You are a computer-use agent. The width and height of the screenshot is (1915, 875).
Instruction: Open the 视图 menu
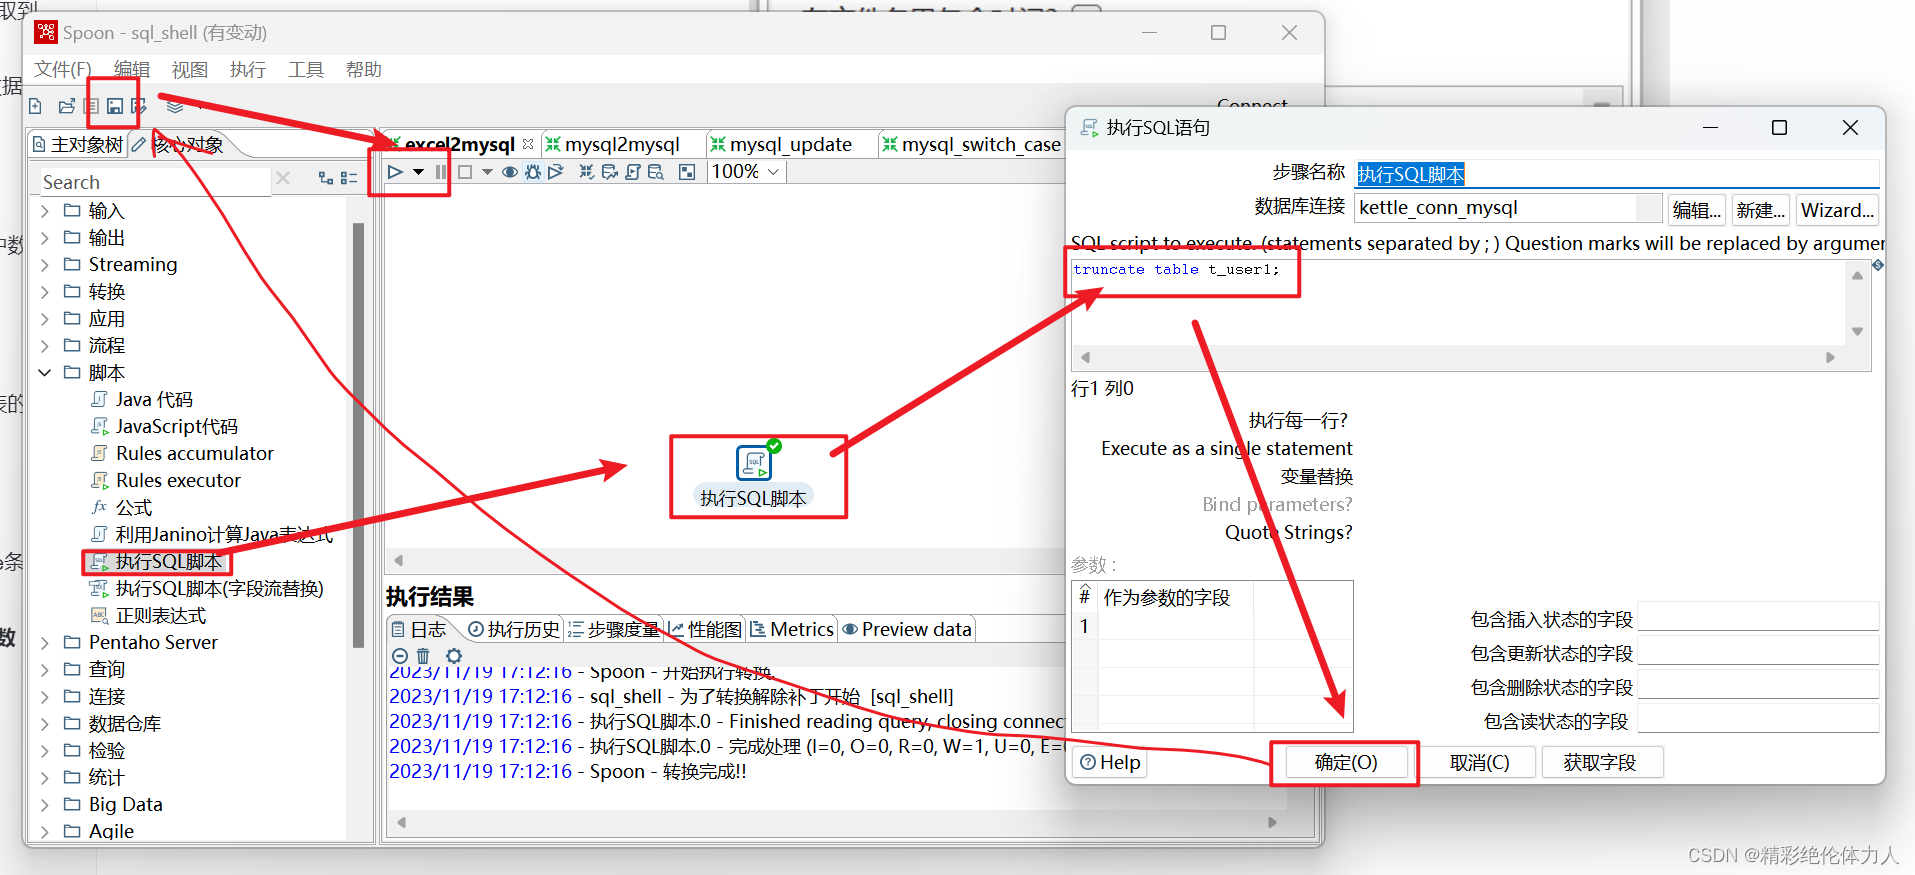click(x=190, y=69)
